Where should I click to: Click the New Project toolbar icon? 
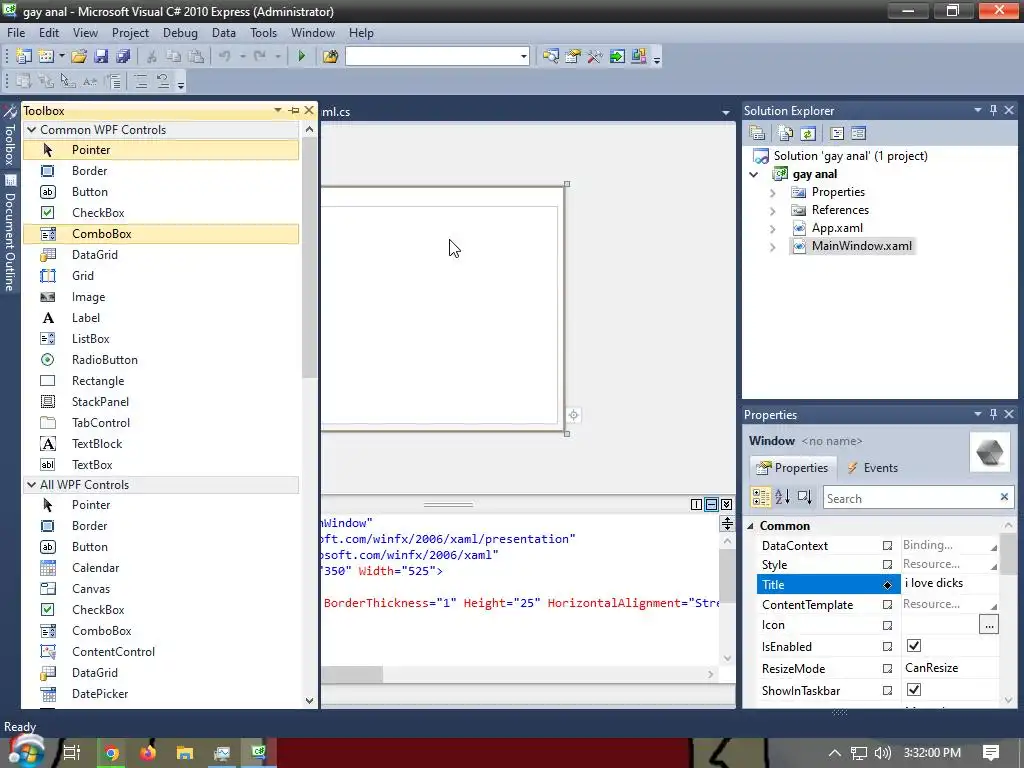(x=24, y=56)
